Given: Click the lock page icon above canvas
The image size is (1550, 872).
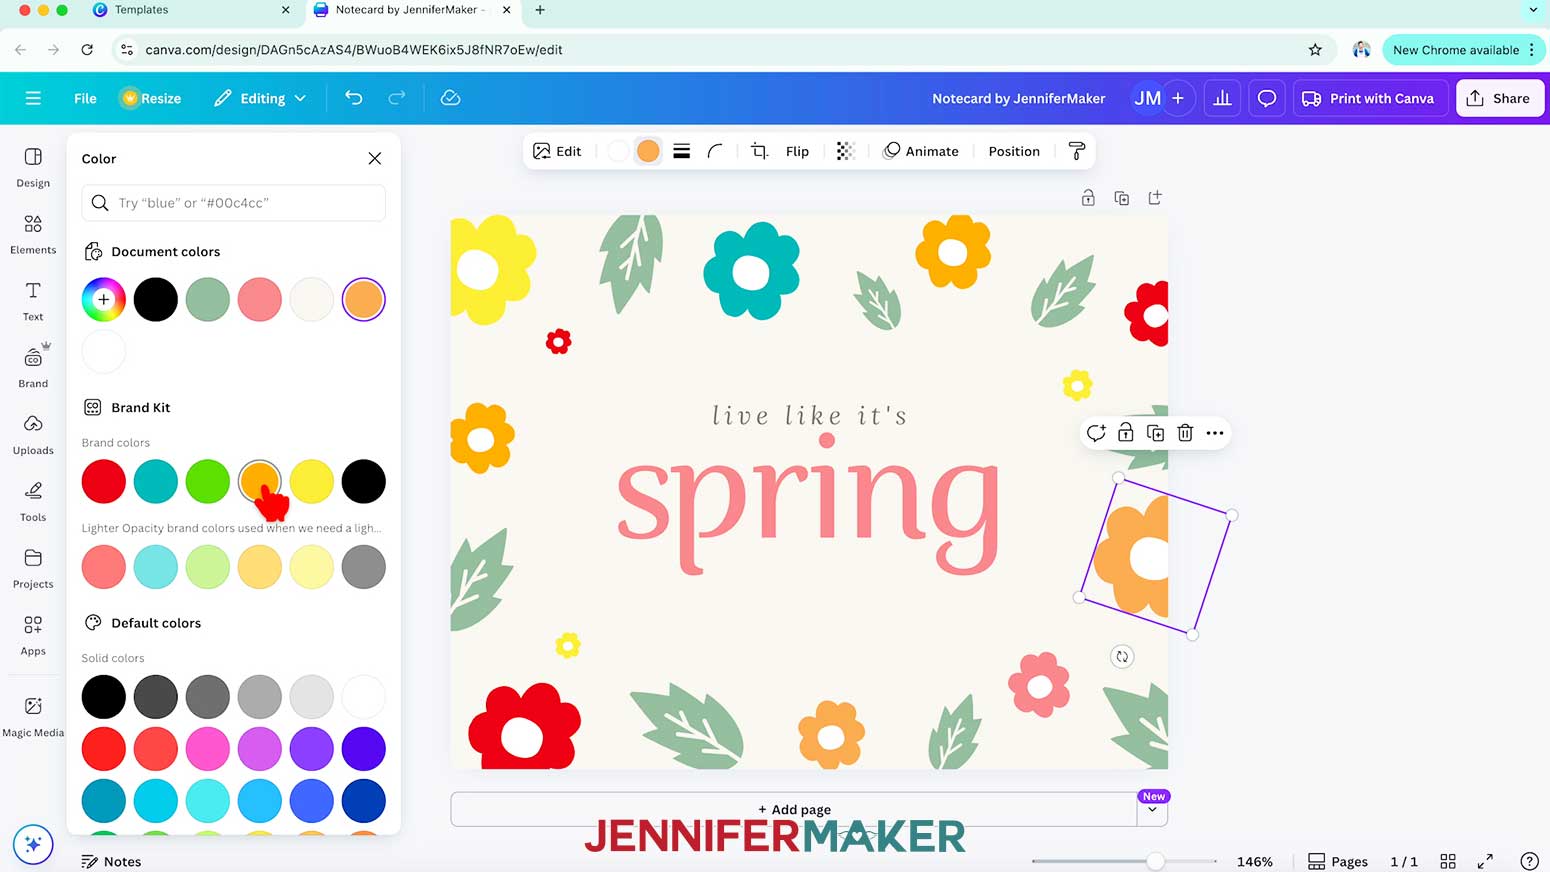Looking at the screenshot, I should coord(1088,198).
